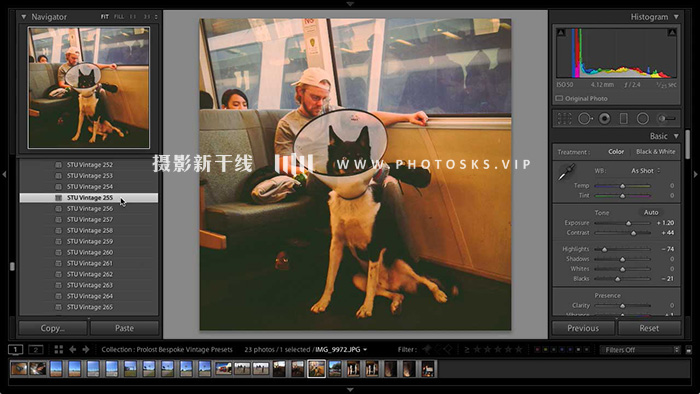
Task: Select the Radial Filter tool
Action: 642,119
